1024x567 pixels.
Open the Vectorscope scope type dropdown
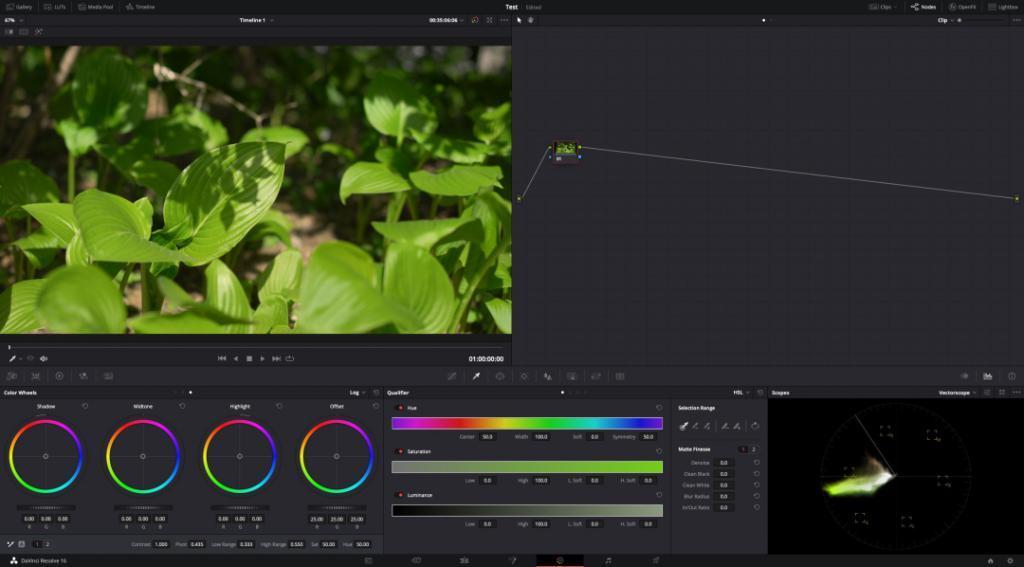(957, 393)
